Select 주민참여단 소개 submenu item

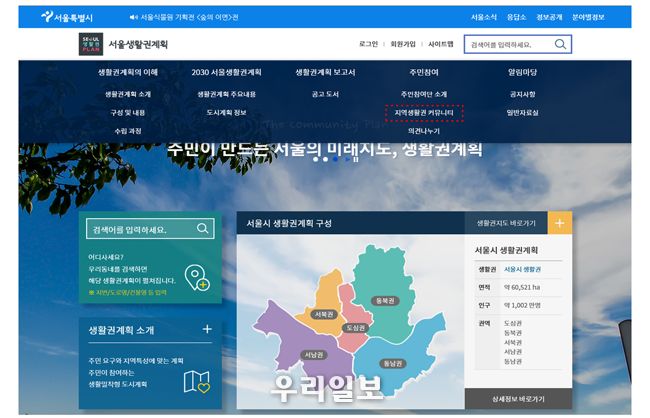[x=424, y=95]
